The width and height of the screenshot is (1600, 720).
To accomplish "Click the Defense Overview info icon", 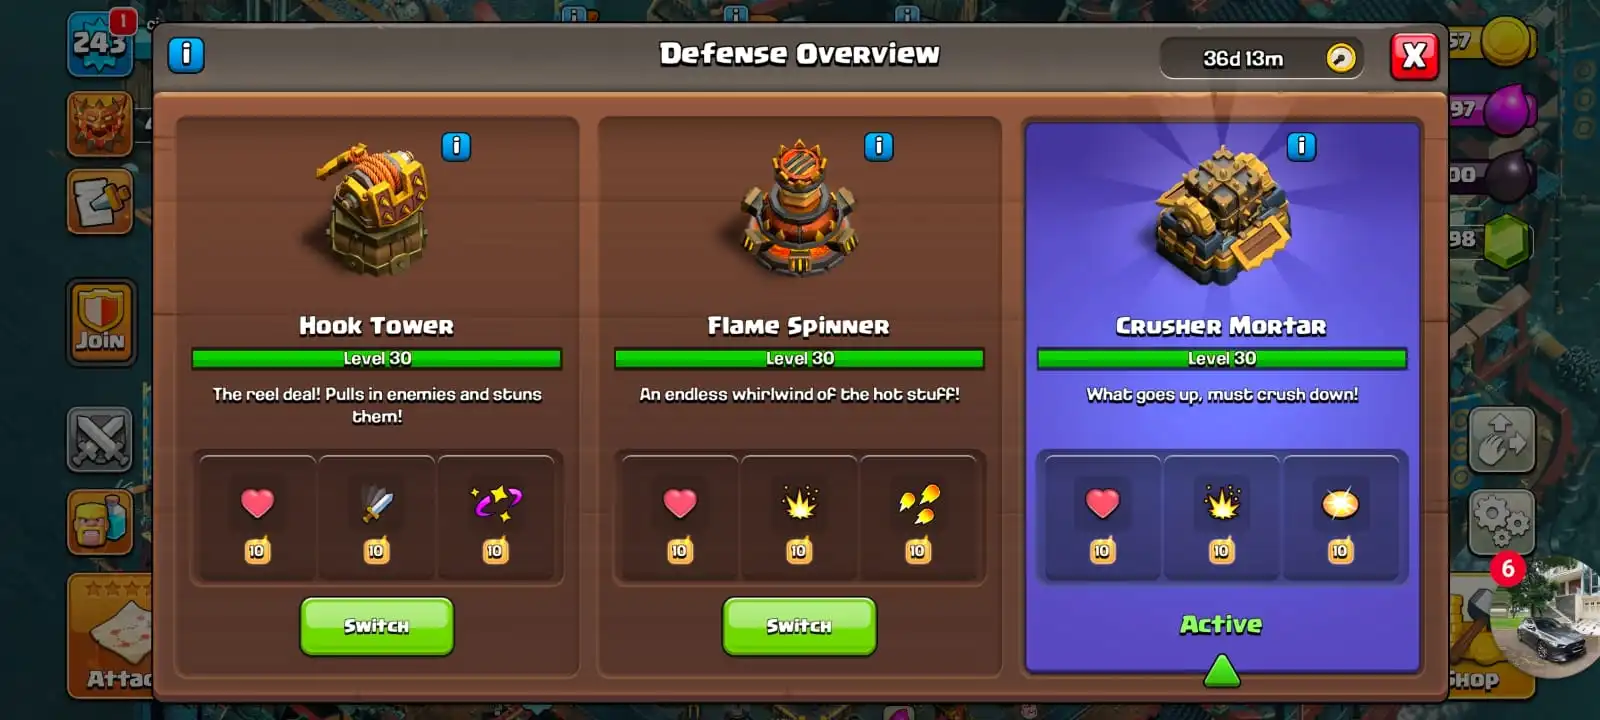I will [x=186, y=54].
